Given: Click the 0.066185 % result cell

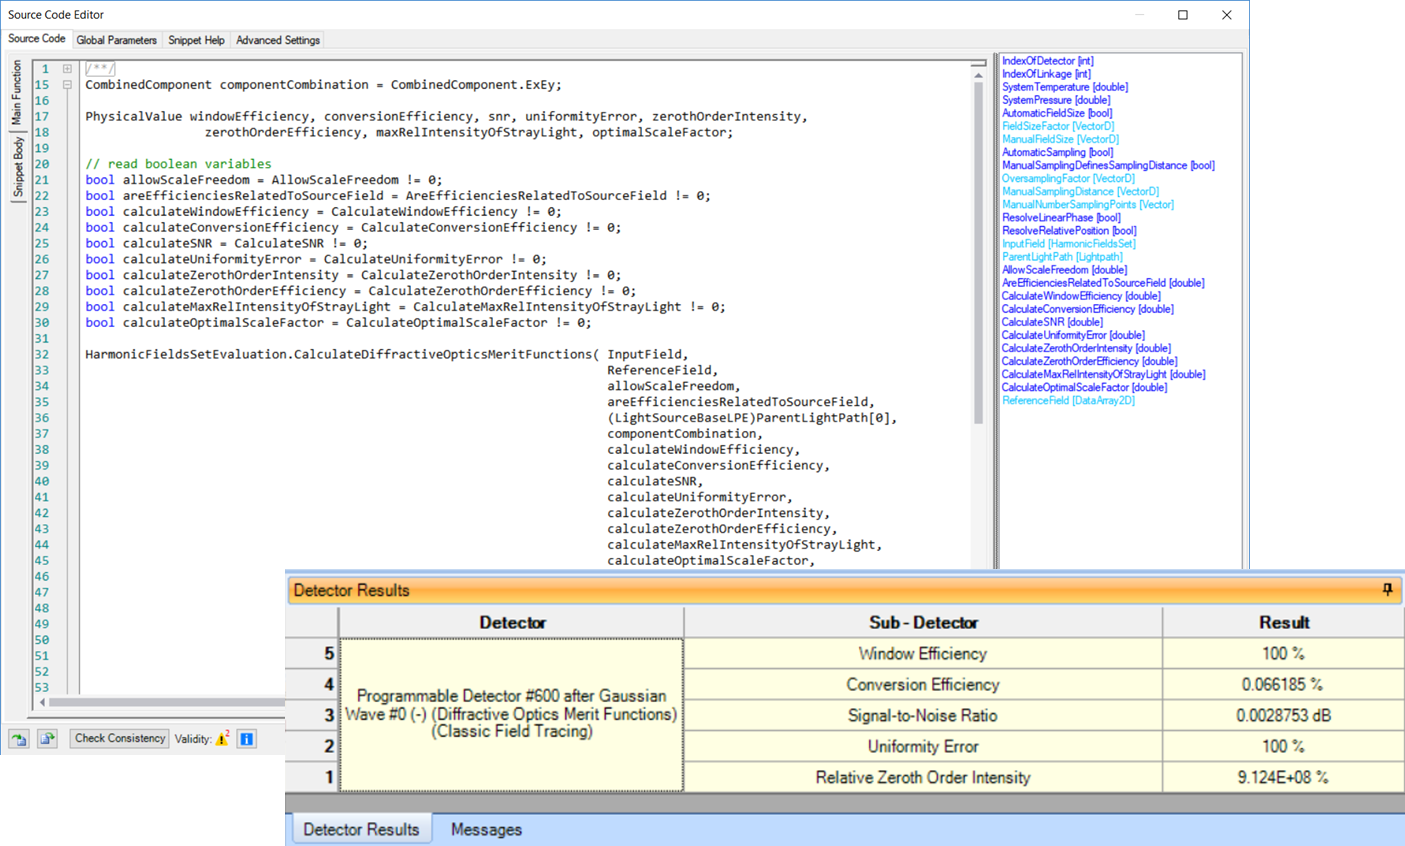Looking at the screenshot, I should click(1283, 685).
